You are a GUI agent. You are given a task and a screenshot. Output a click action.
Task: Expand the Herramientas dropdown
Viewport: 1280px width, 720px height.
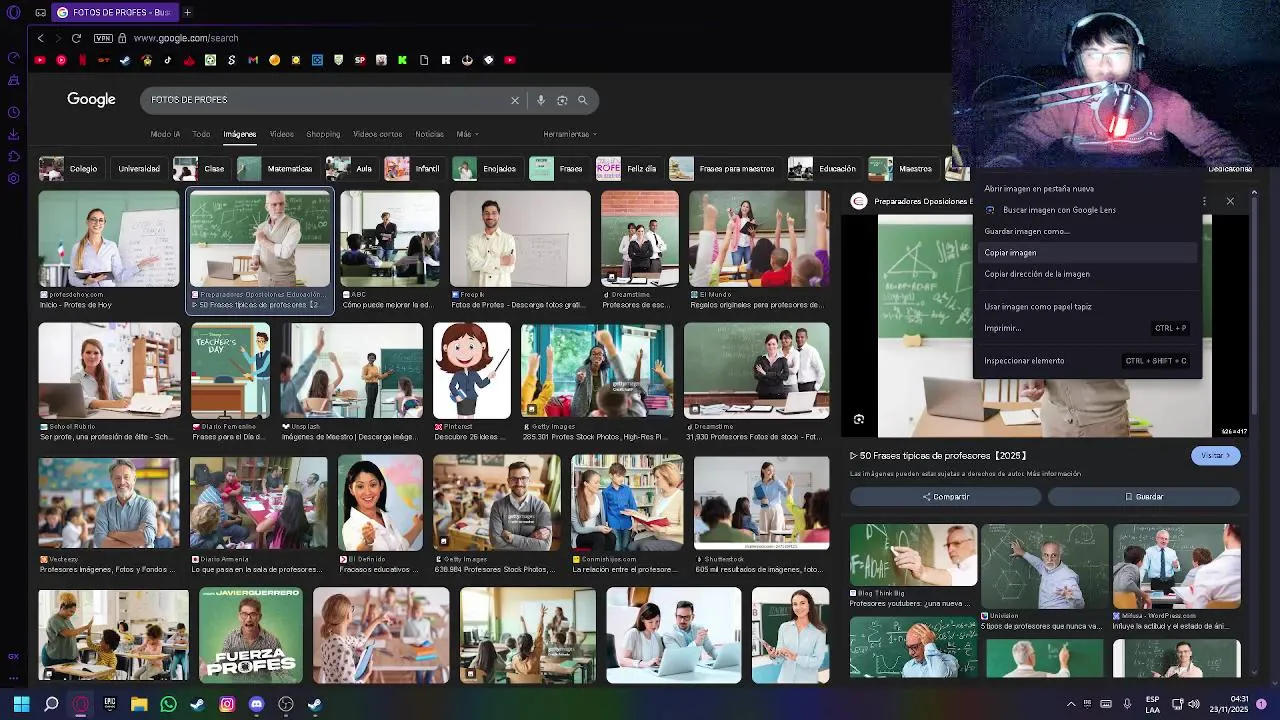(x=570, y=134)
